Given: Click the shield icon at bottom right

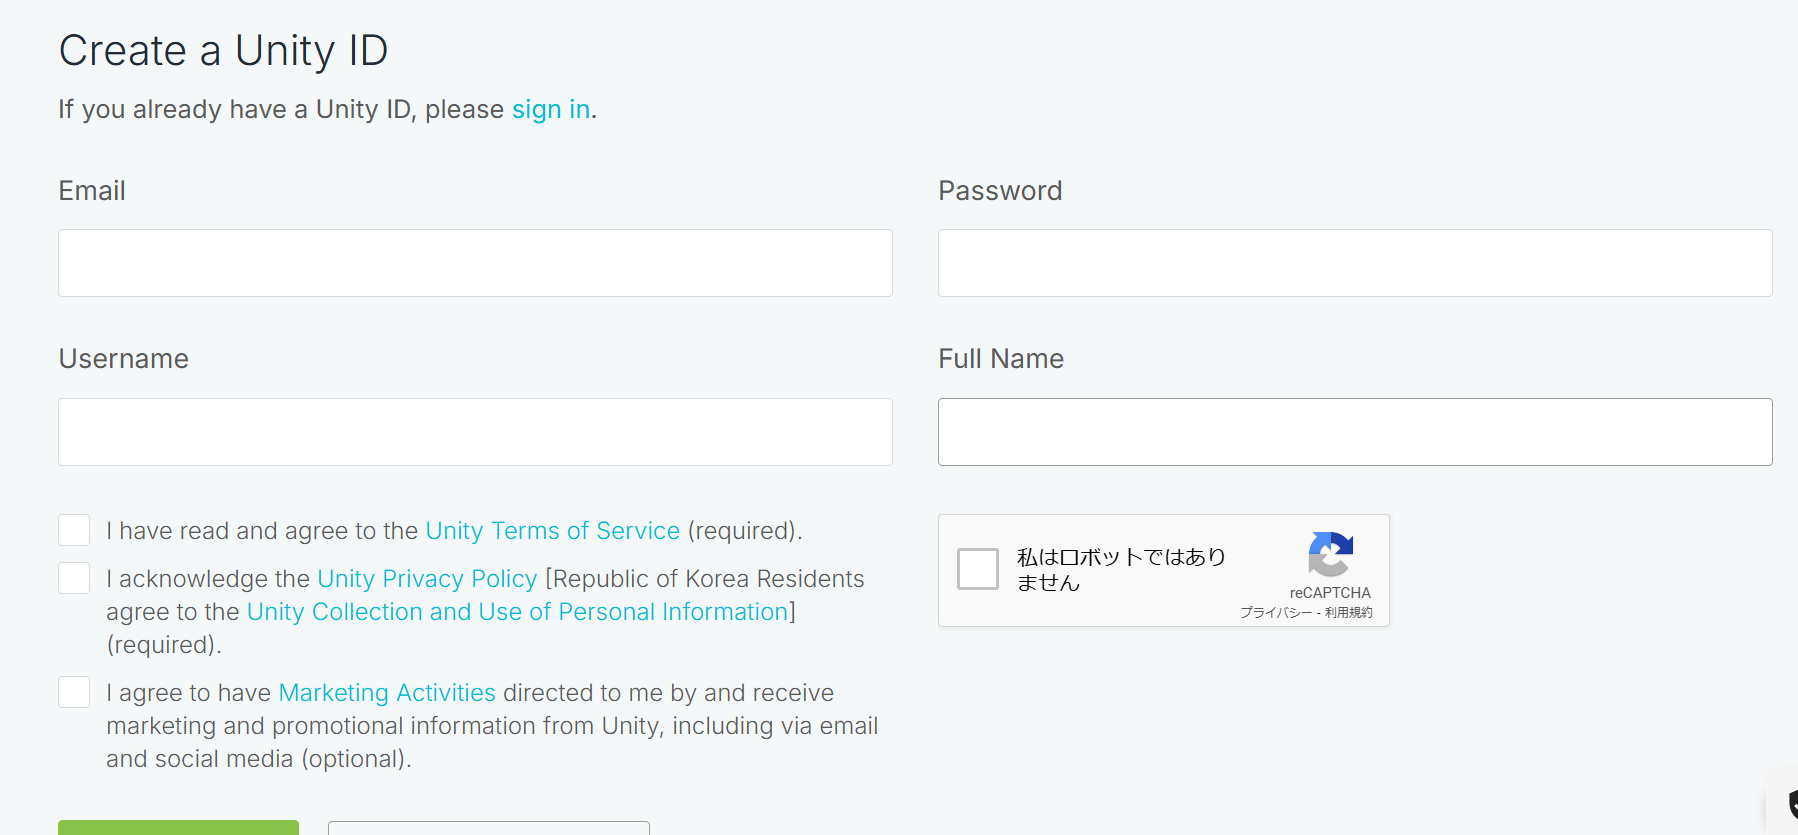Looking at the screenshot, I should 1791,806.
